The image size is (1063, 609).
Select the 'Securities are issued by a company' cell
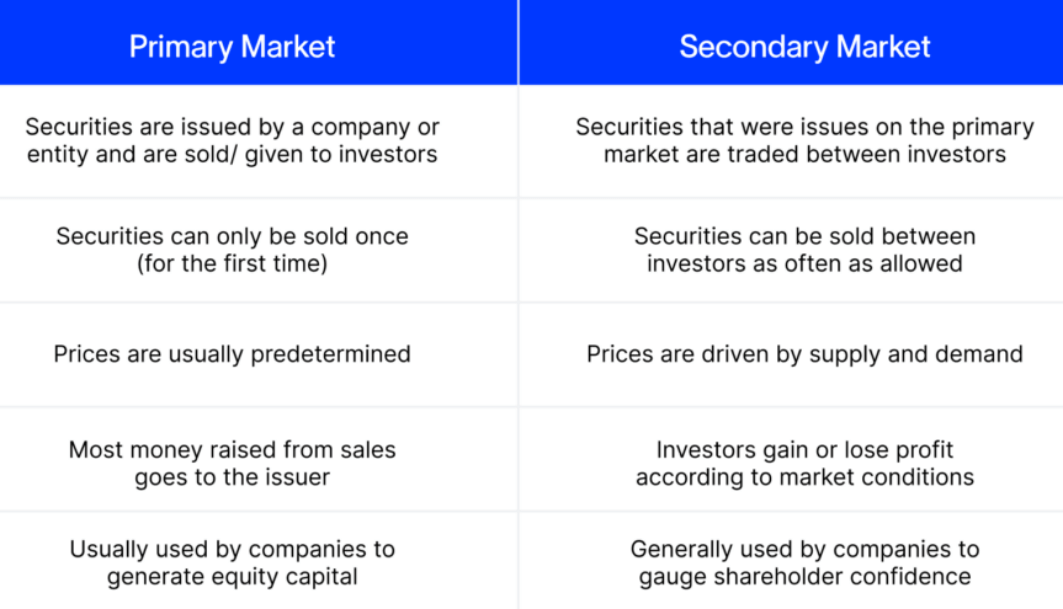[258, 142]
